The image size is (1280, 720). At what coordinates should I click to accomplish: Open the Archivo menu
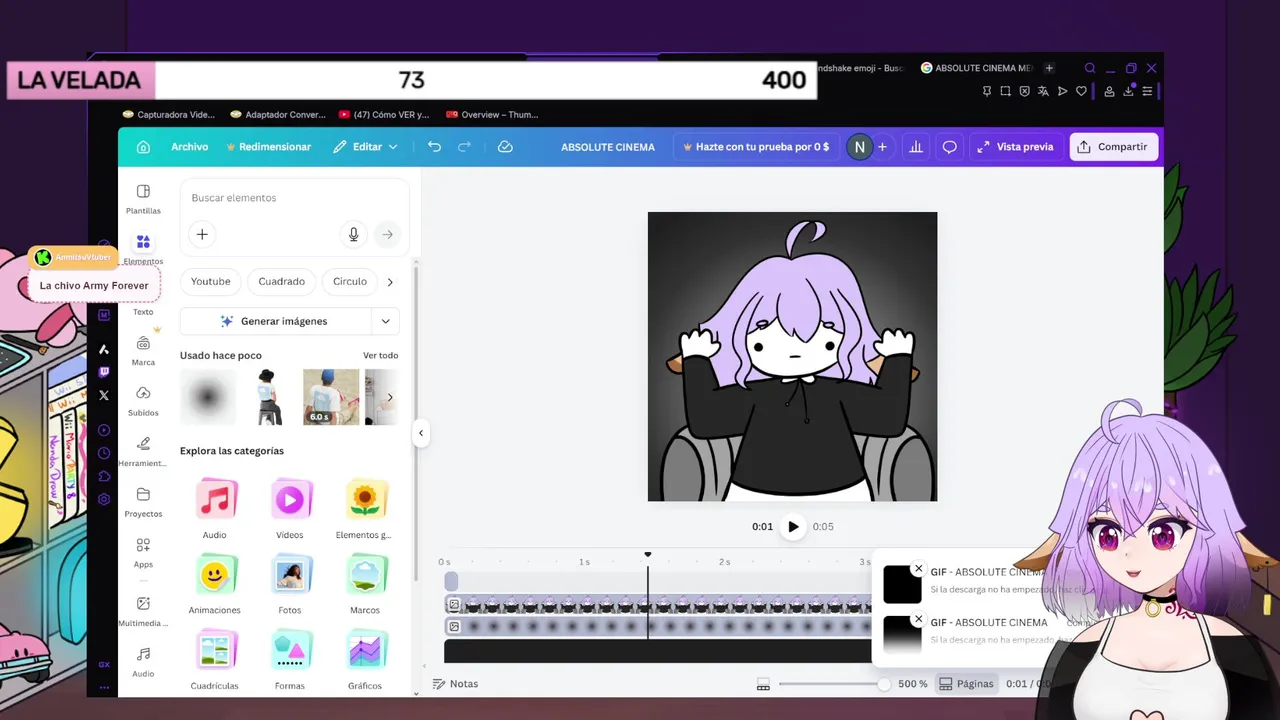pyautogui.click(x=189, y=147)
